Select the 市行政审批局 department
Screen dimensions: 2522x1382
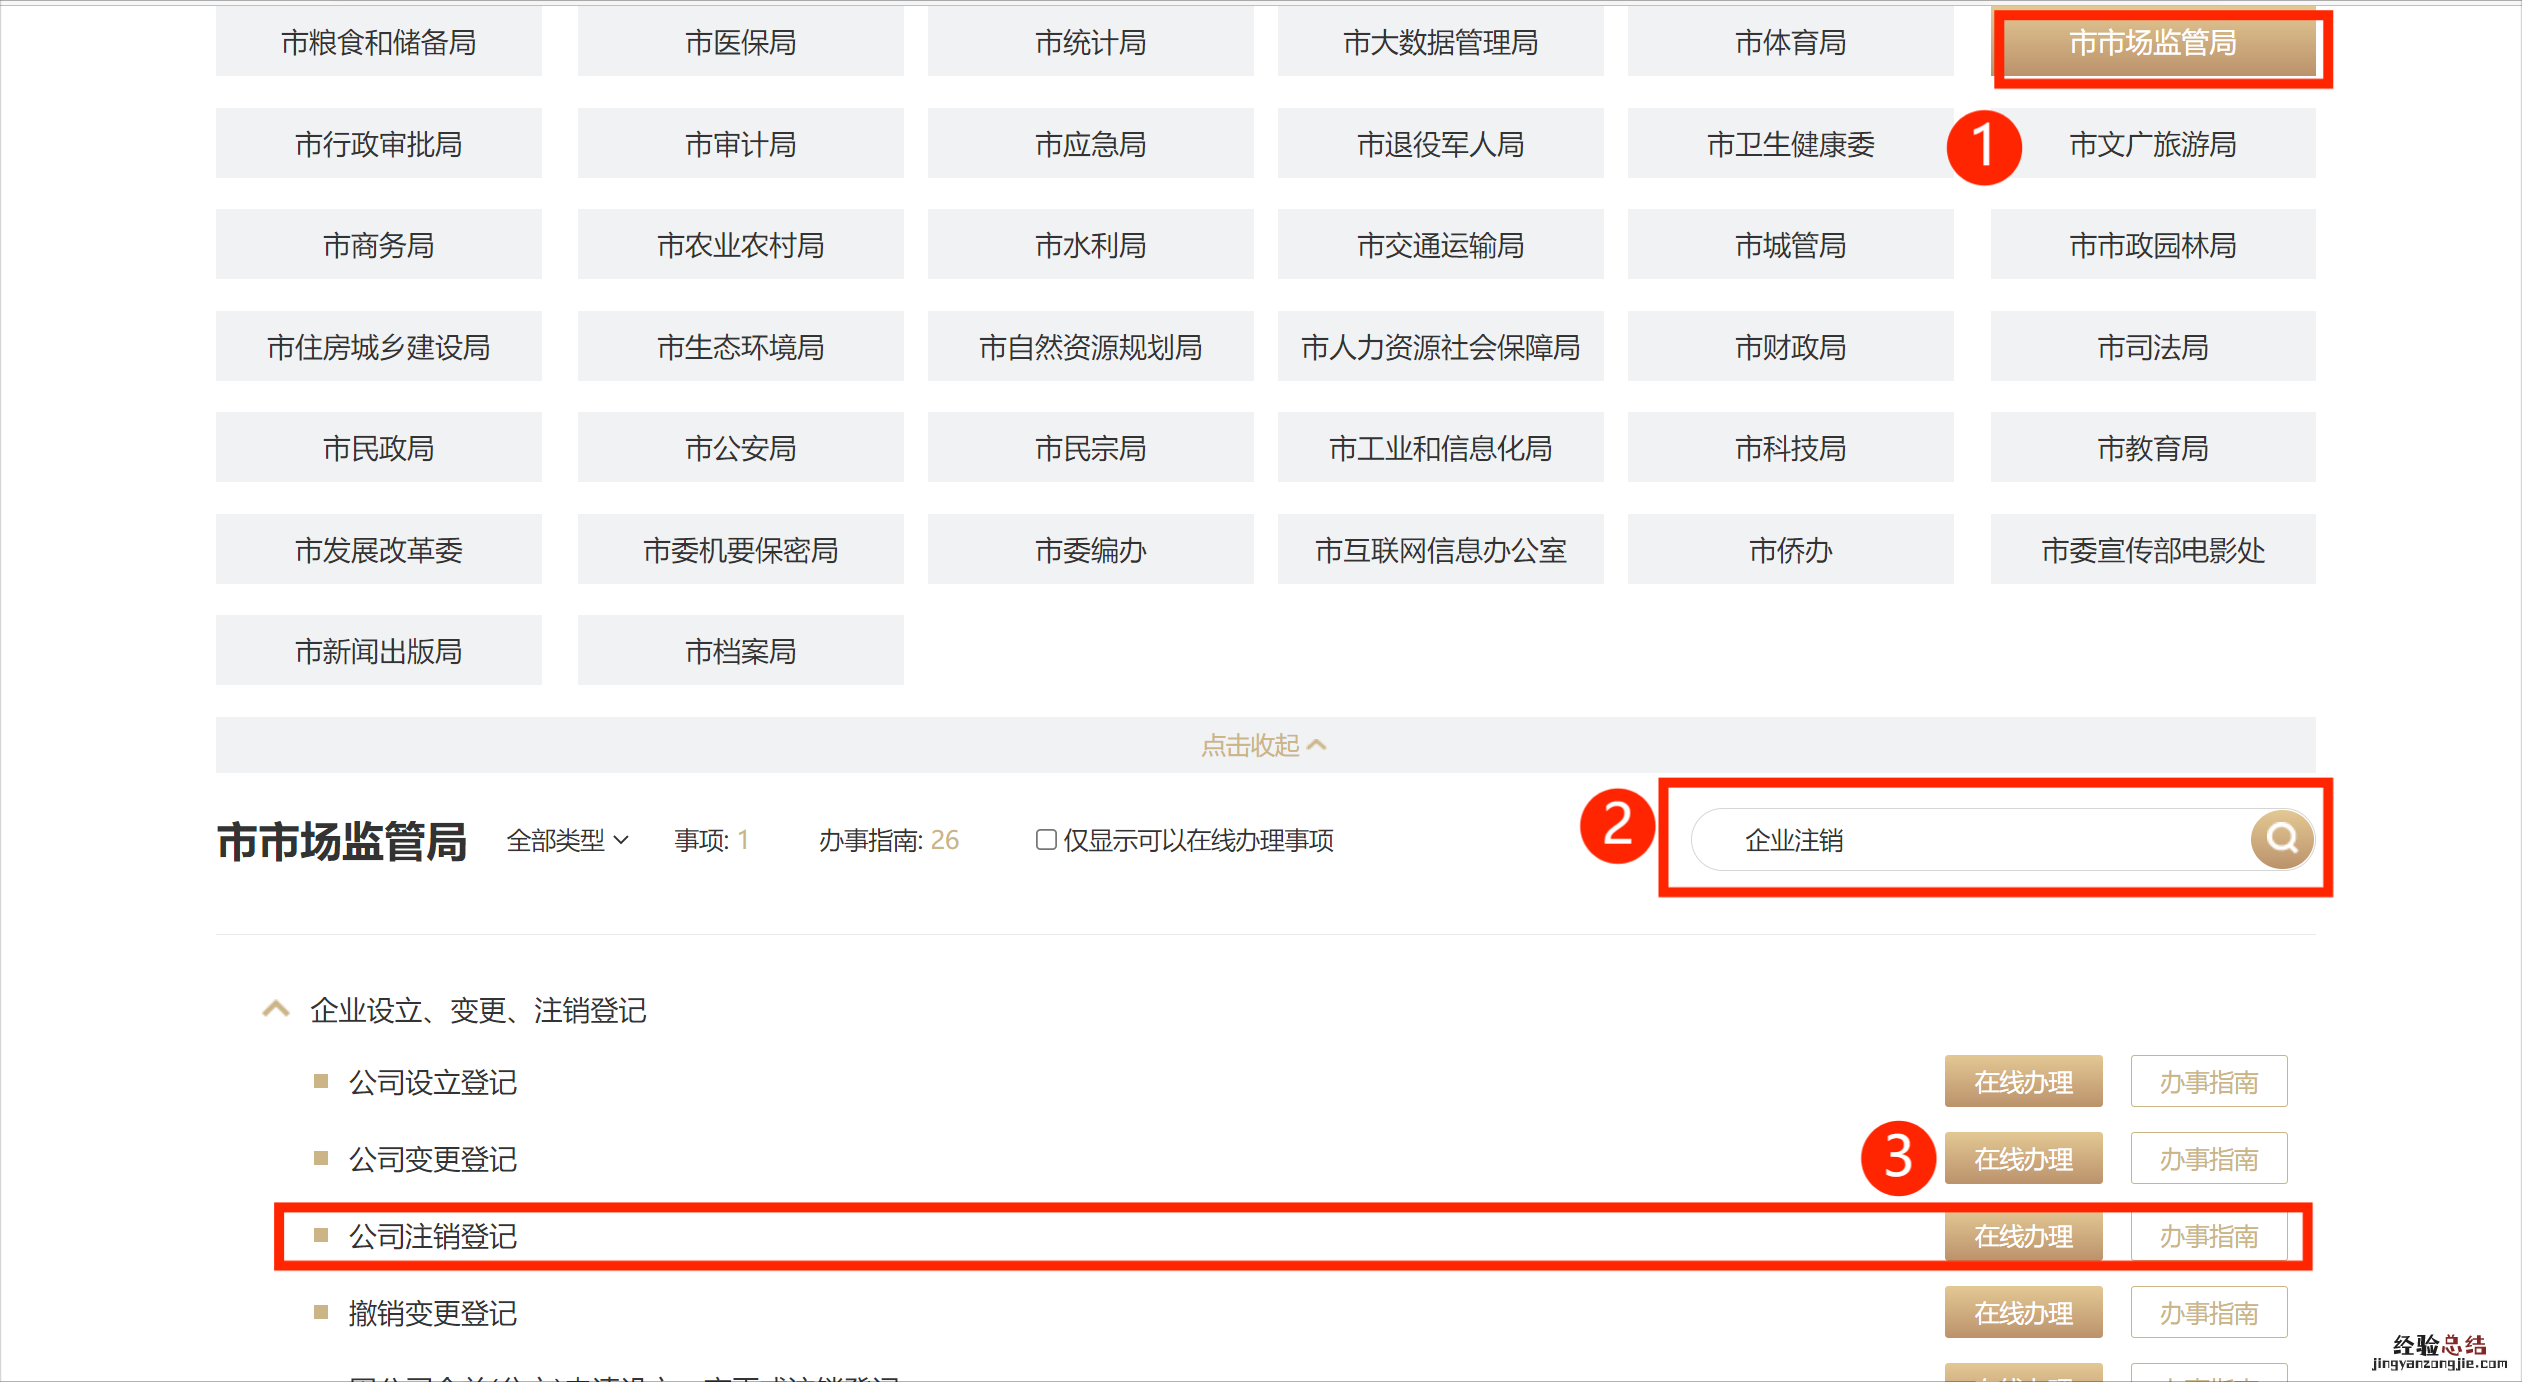[x=378, y=145]
